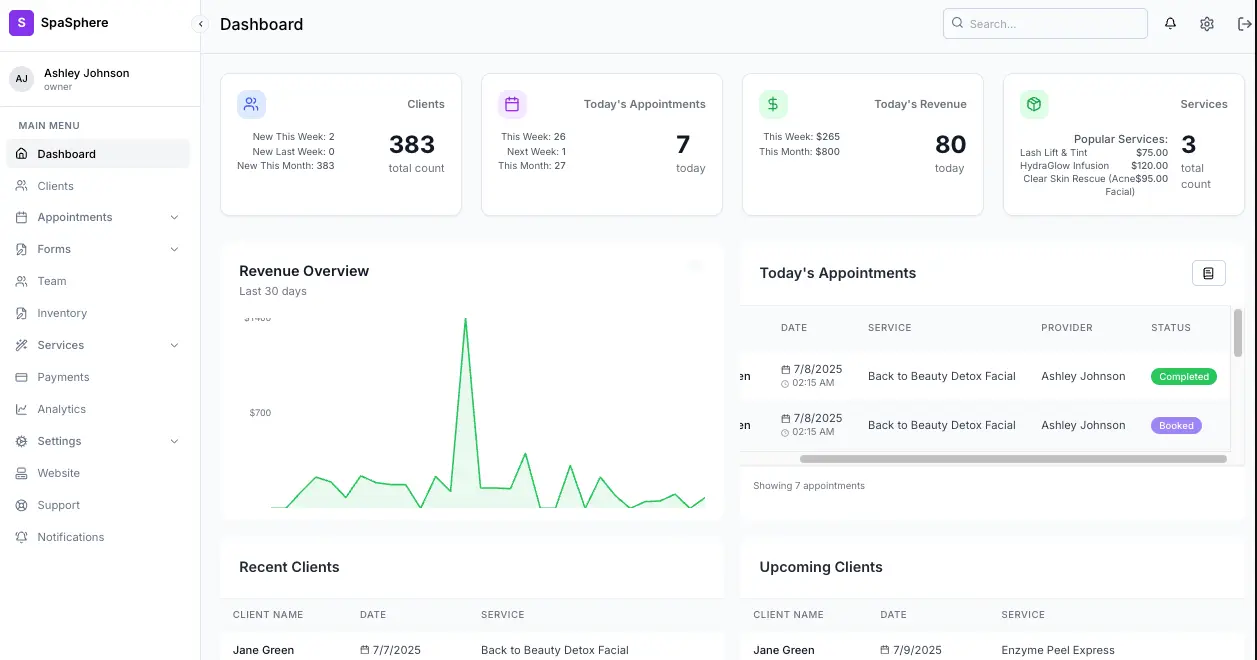Expand the Appointments menu chevron
This screenshot has height=660, width=1257.
click(174, 217)
